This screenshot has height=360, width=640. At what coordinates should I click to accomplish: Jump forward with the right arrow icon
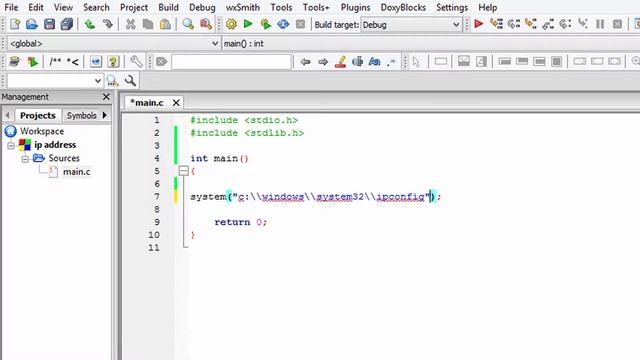click(323, 62)
